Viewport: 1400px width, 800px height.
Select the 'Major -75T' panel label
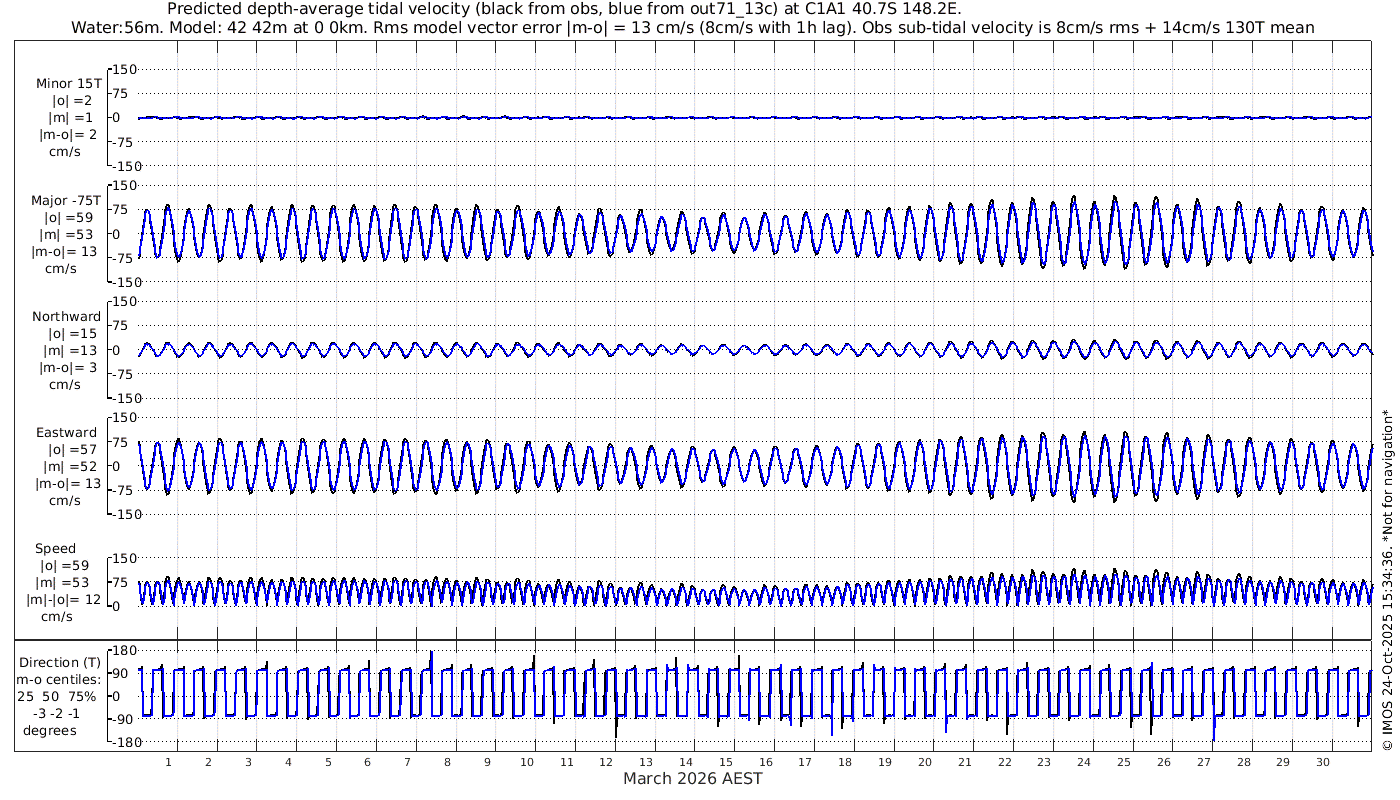[66, 200]
